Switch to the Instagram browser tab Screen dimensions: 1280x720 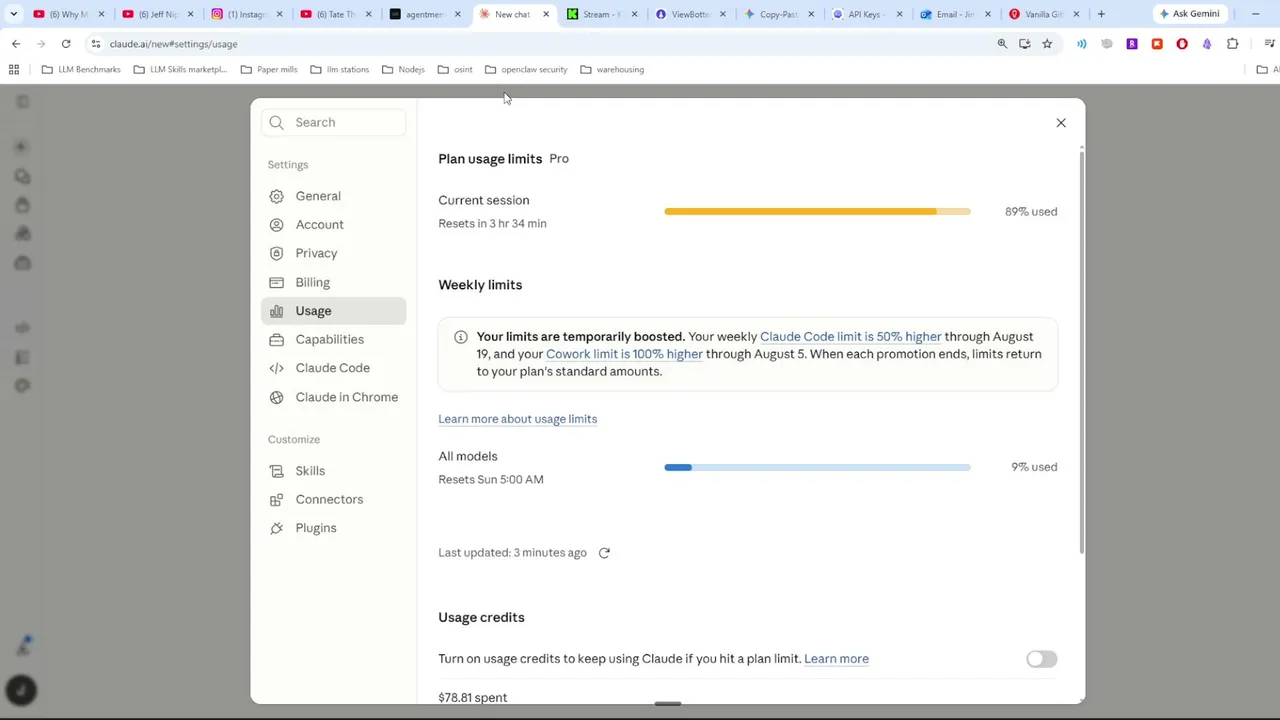[247, 14]
